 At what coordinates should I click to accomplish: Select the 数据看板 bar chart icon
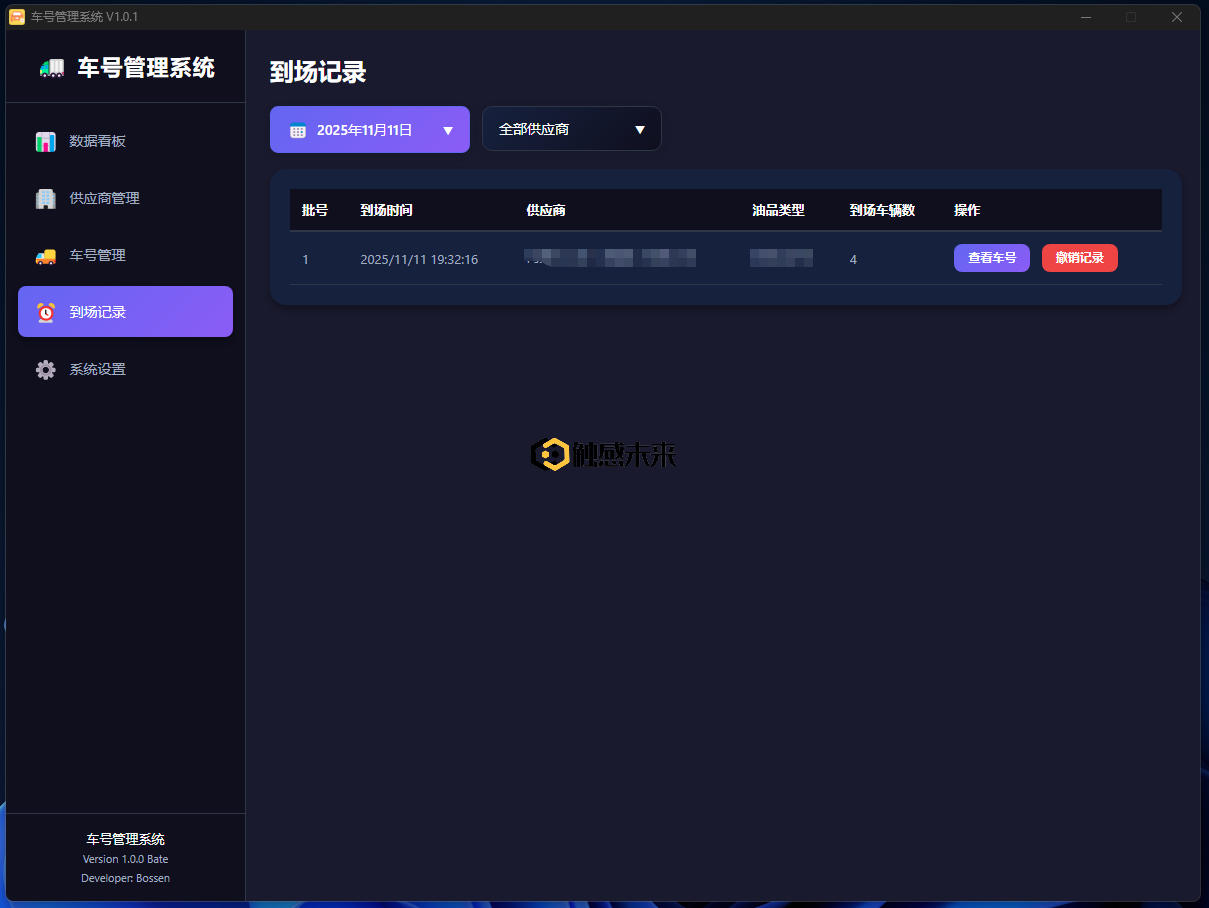pos(45,141)
